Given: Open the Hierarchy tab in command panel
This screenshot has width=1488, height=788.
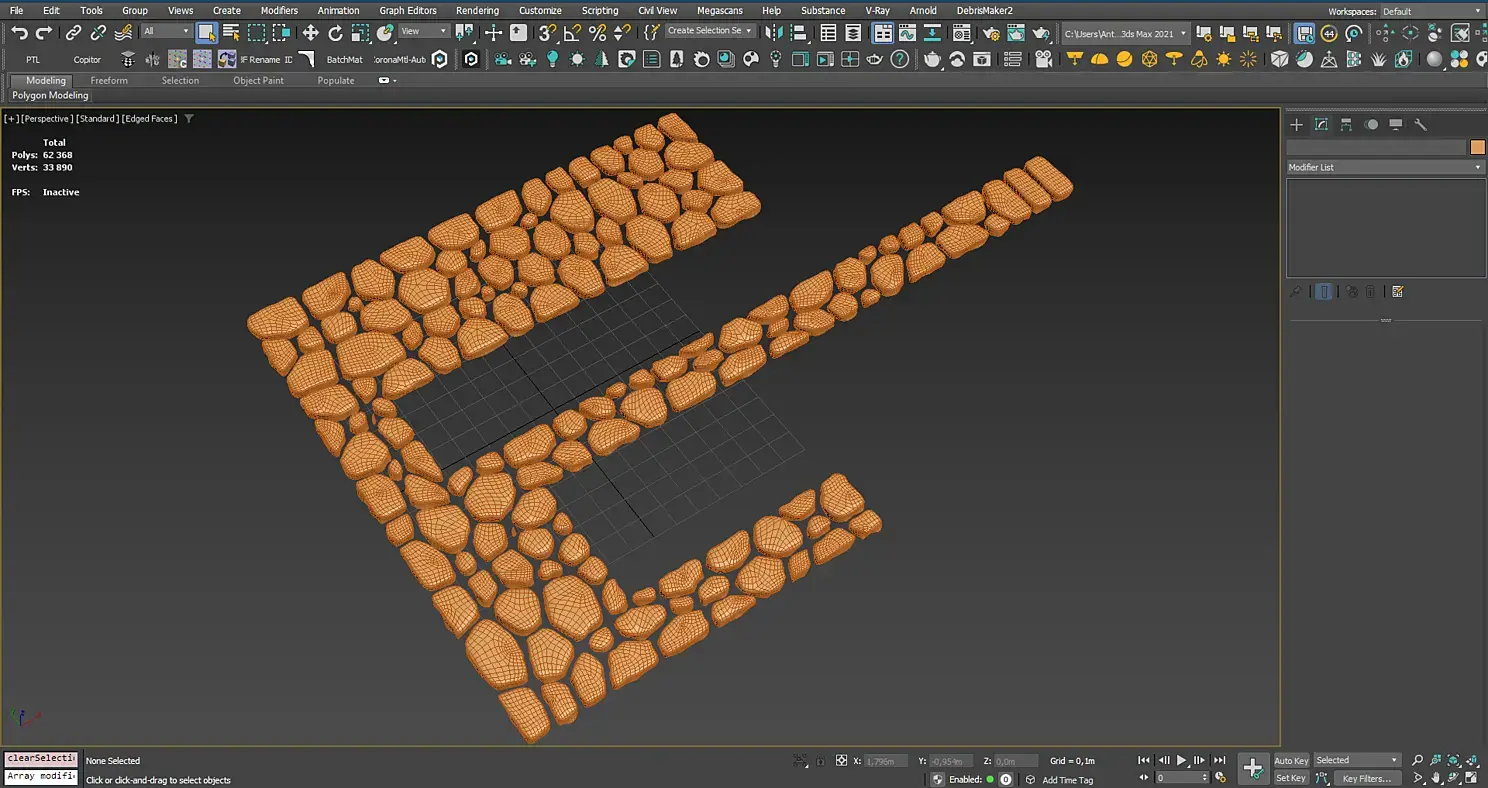Looking at the screenshot, I should pyautogui.click(x=1346, y=125).
